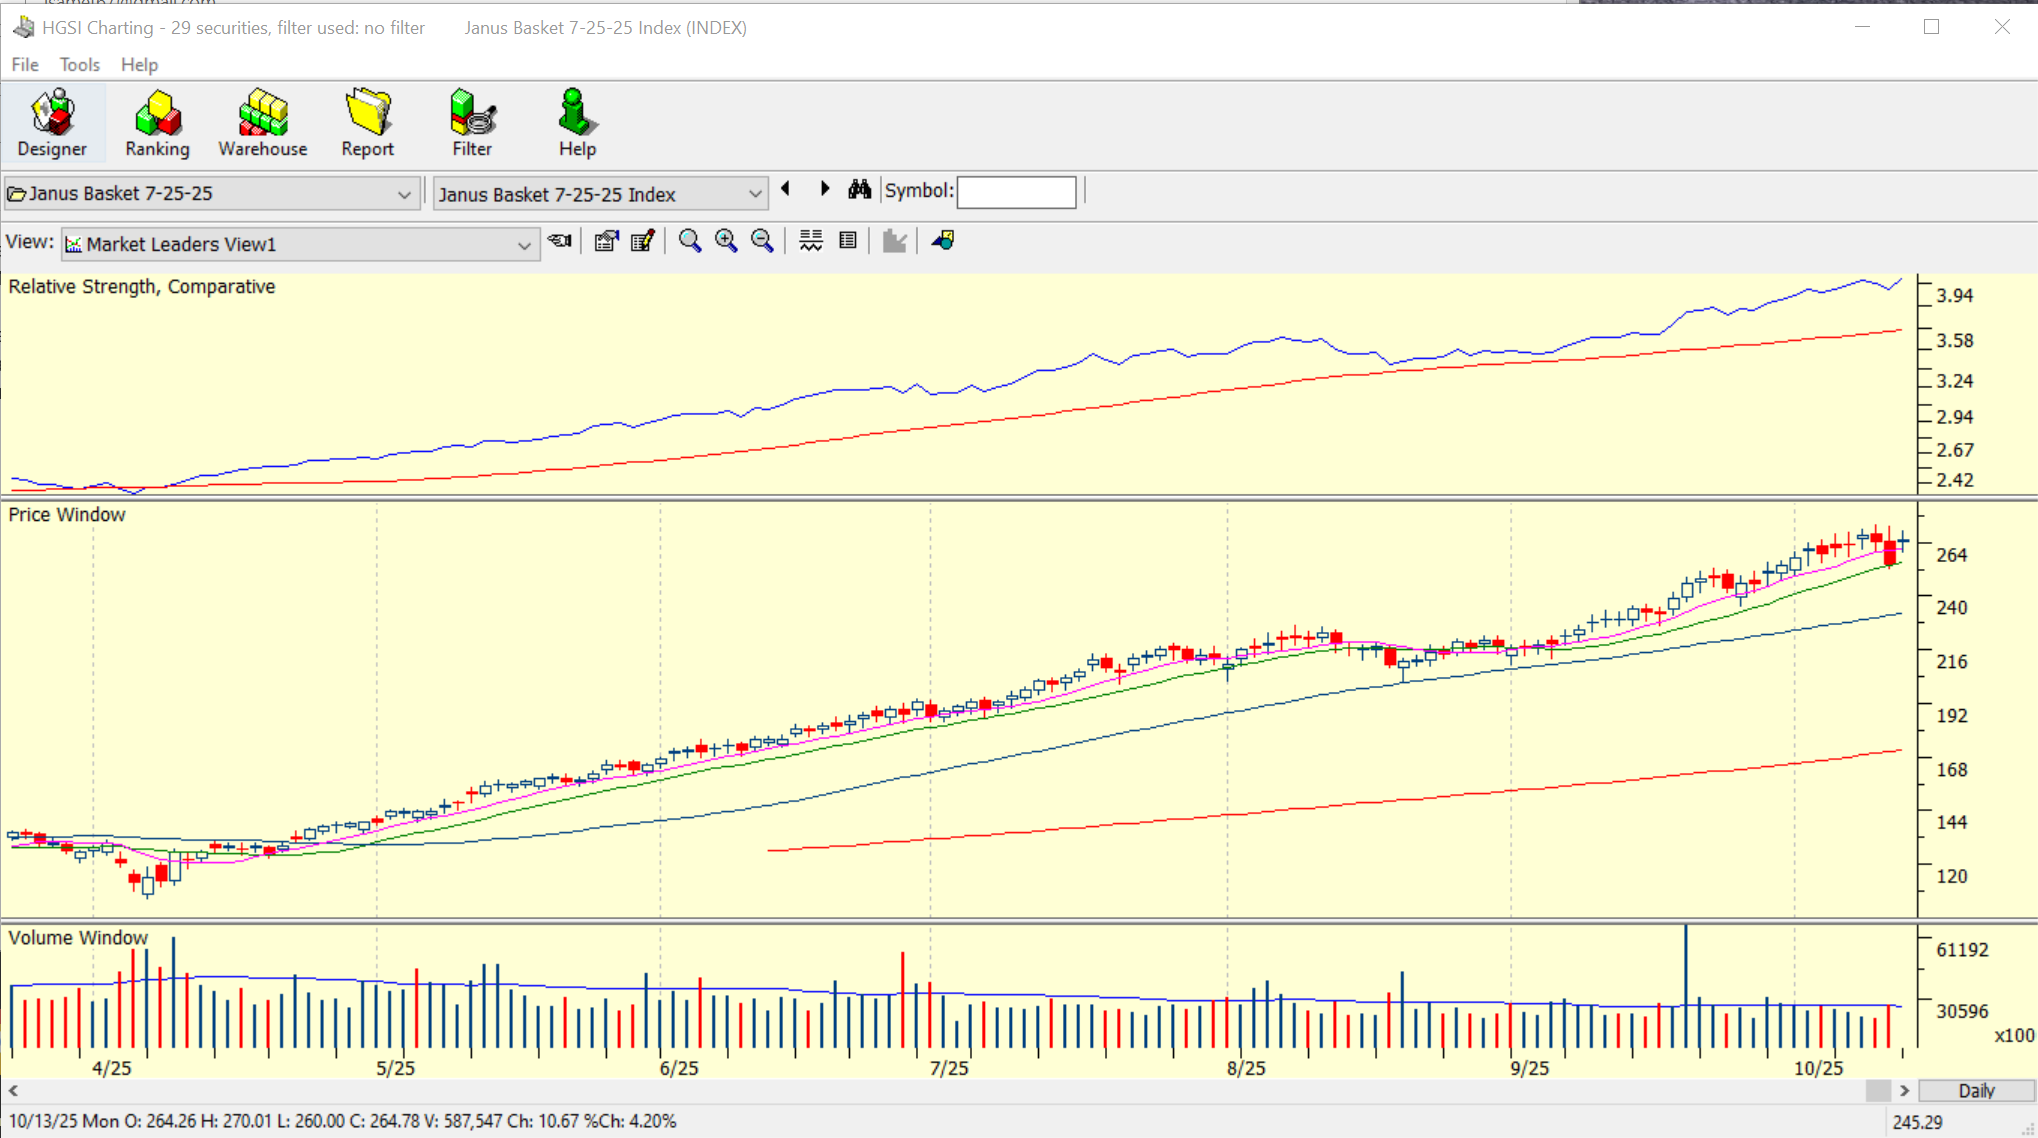Click the drawing shapes tool icon
Screen dimensions: 2038x1138
point(942,241)
